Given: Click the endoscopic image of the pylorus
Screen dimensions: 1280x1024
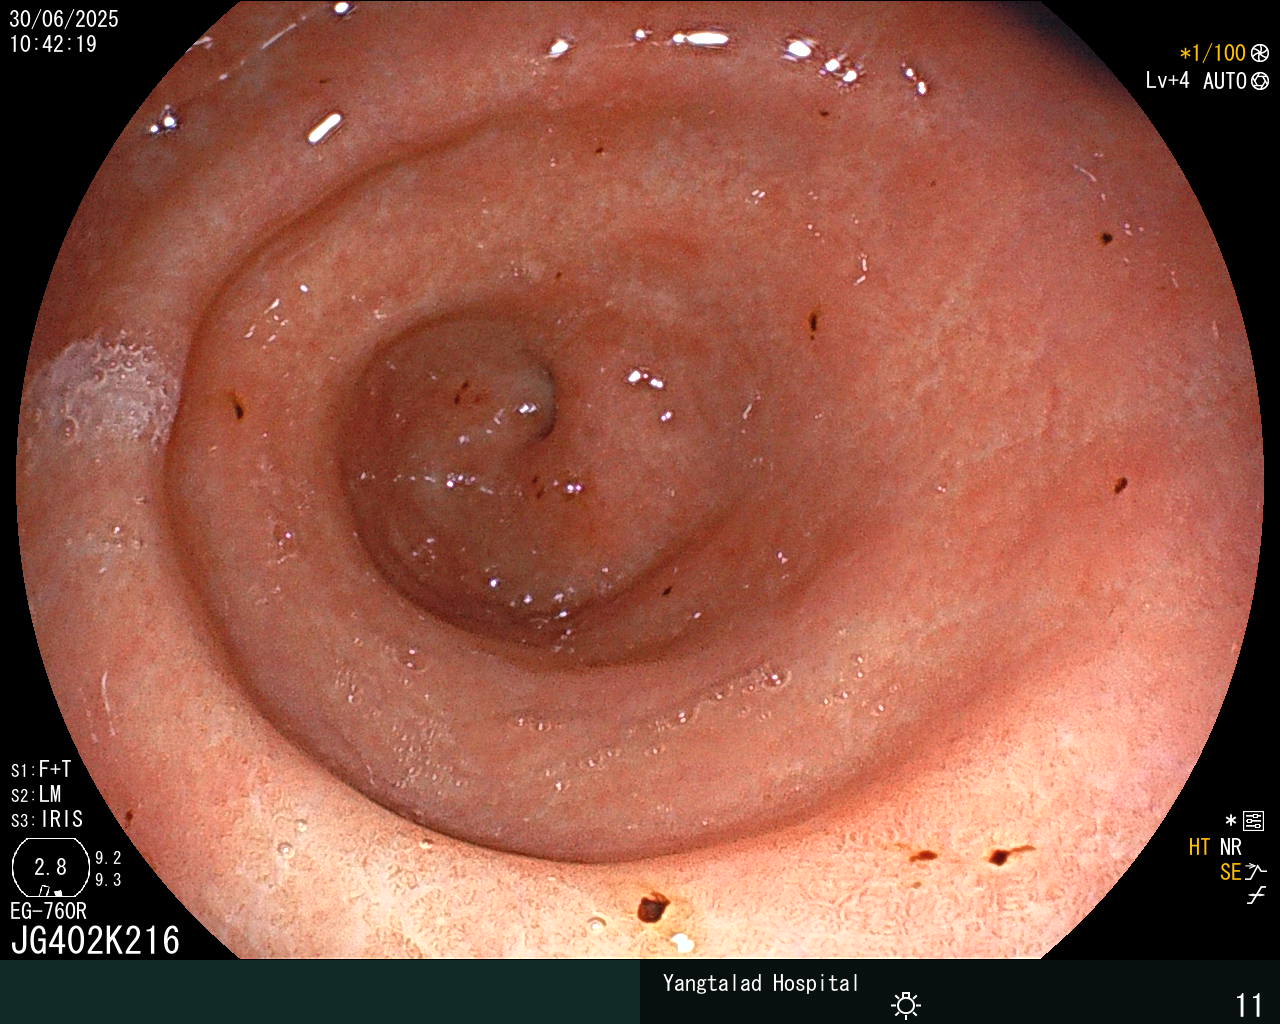Looking at the screenshot, I should point(640,480).
